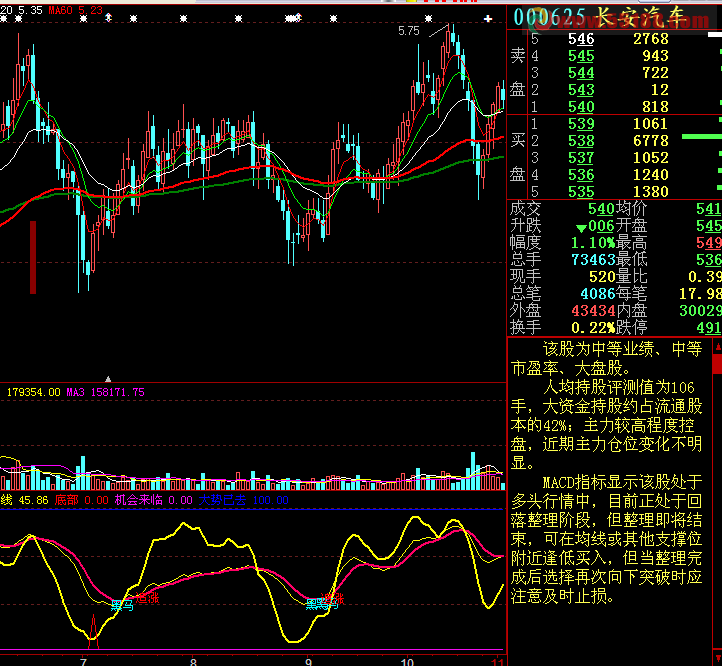
Task: Click the buy 2 volume 6778
Action: (651, 141)
